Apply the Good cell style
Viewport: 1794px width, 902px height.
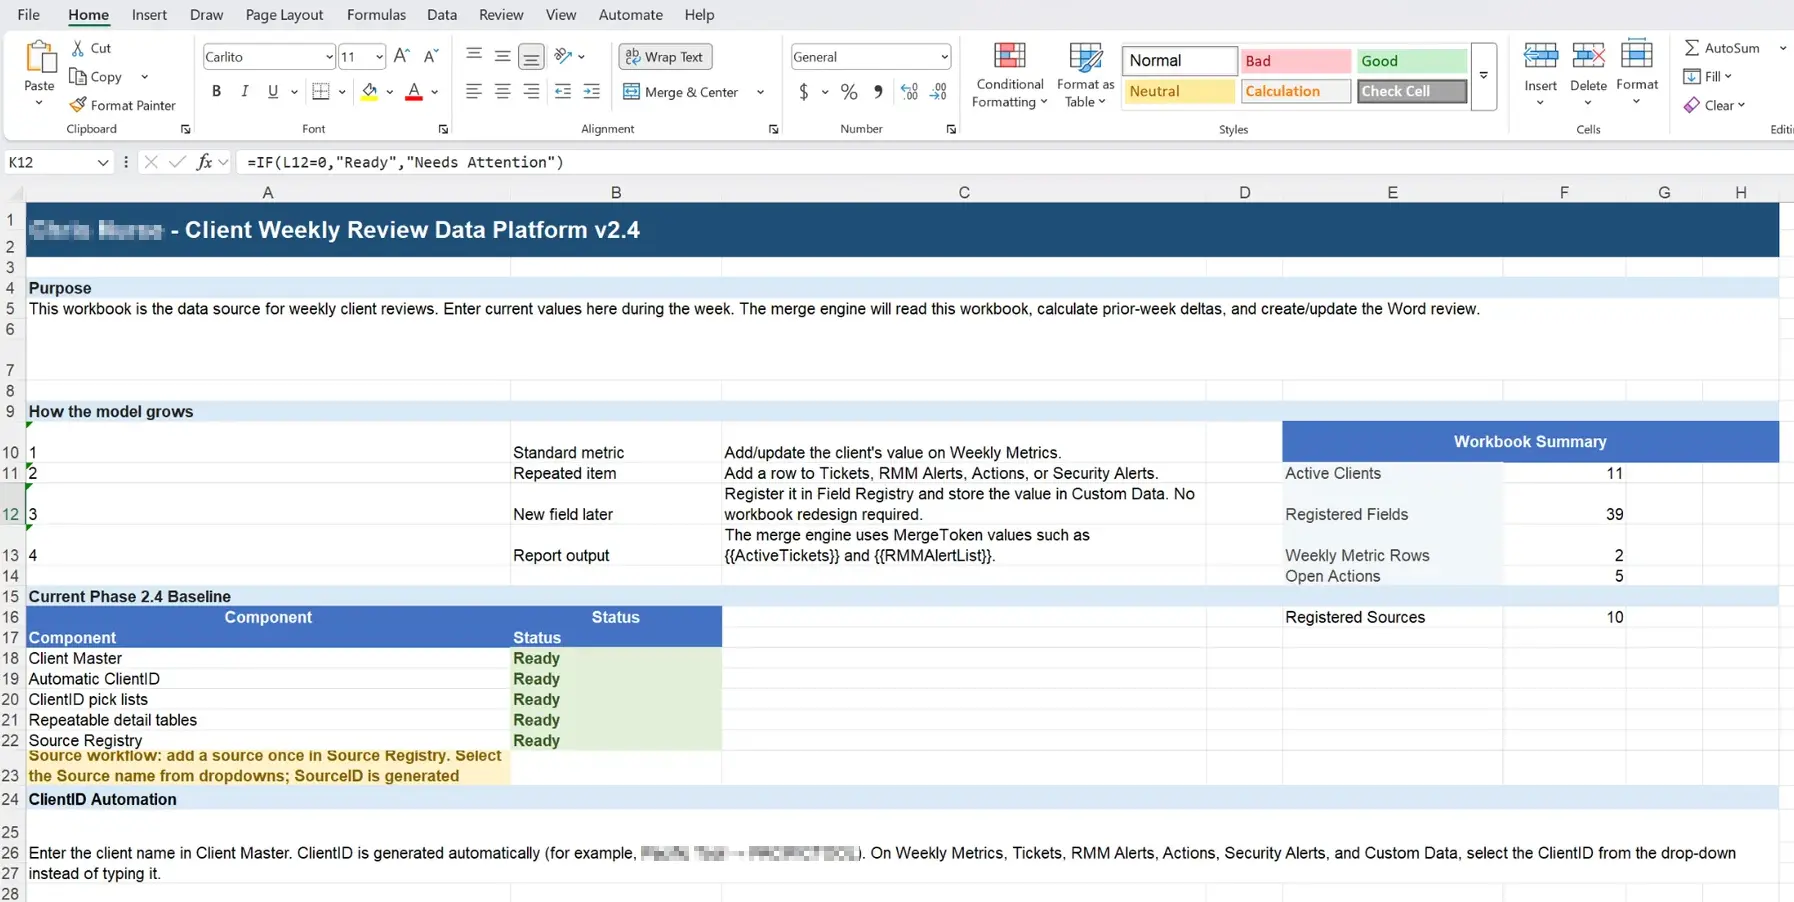1411,61
